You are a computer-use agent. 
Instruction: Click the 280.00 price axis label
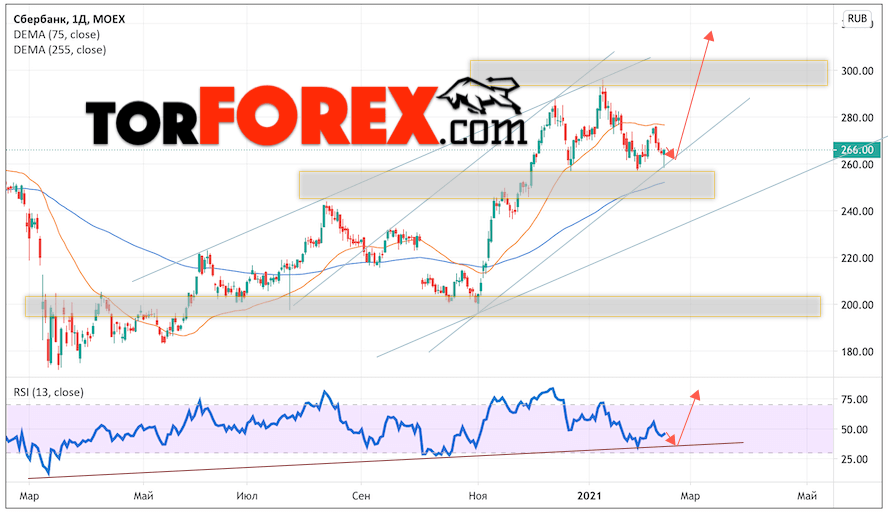tap(857, 118)
